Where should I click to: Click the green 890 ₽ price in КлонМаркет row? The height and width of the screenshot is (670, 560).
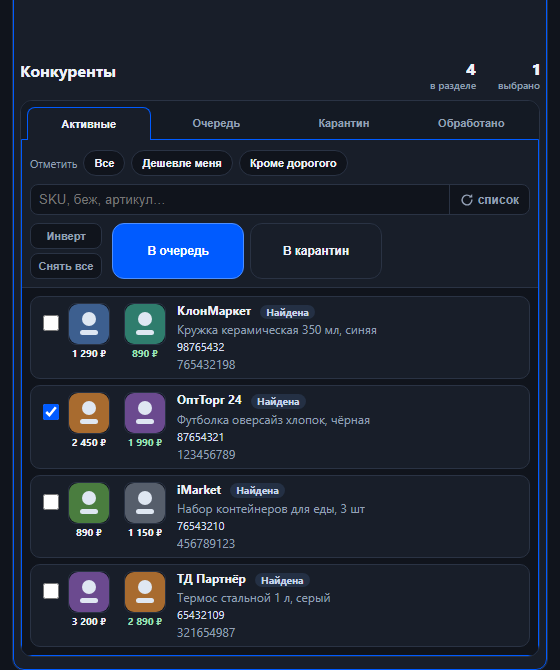145,354
